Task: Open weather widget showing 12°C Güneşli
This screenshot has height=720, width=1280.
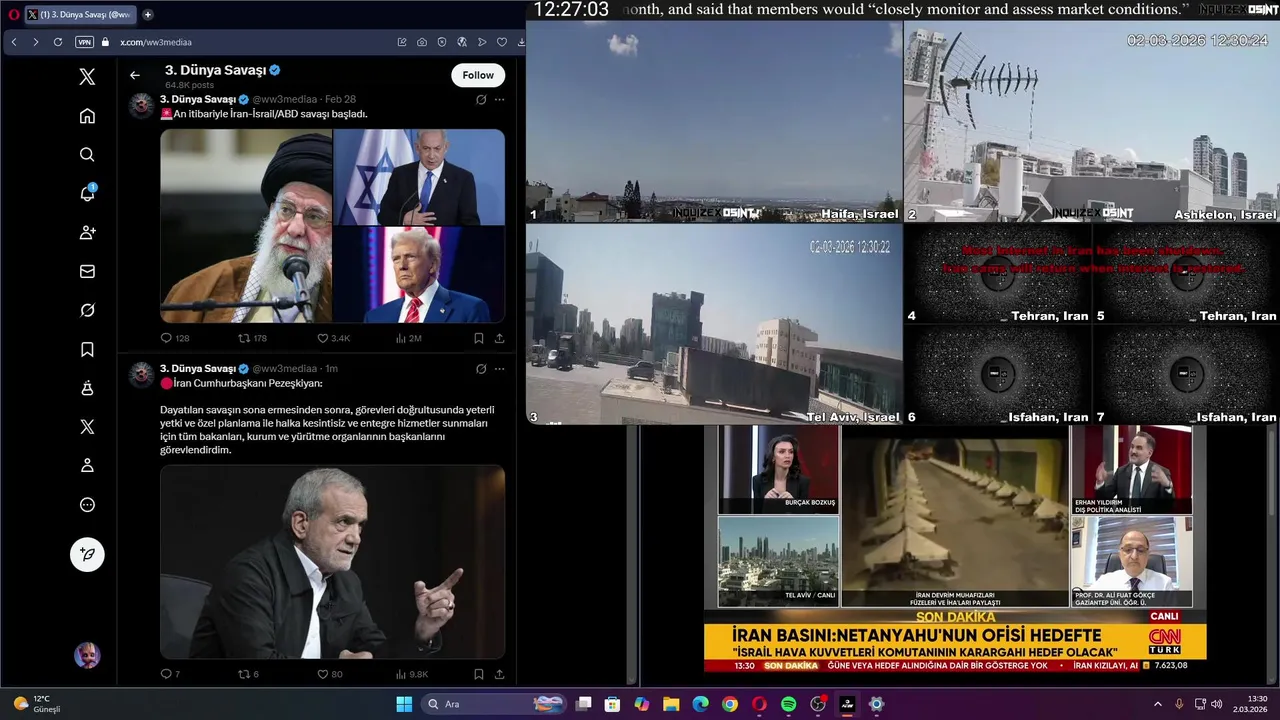Action: point(38,704)
